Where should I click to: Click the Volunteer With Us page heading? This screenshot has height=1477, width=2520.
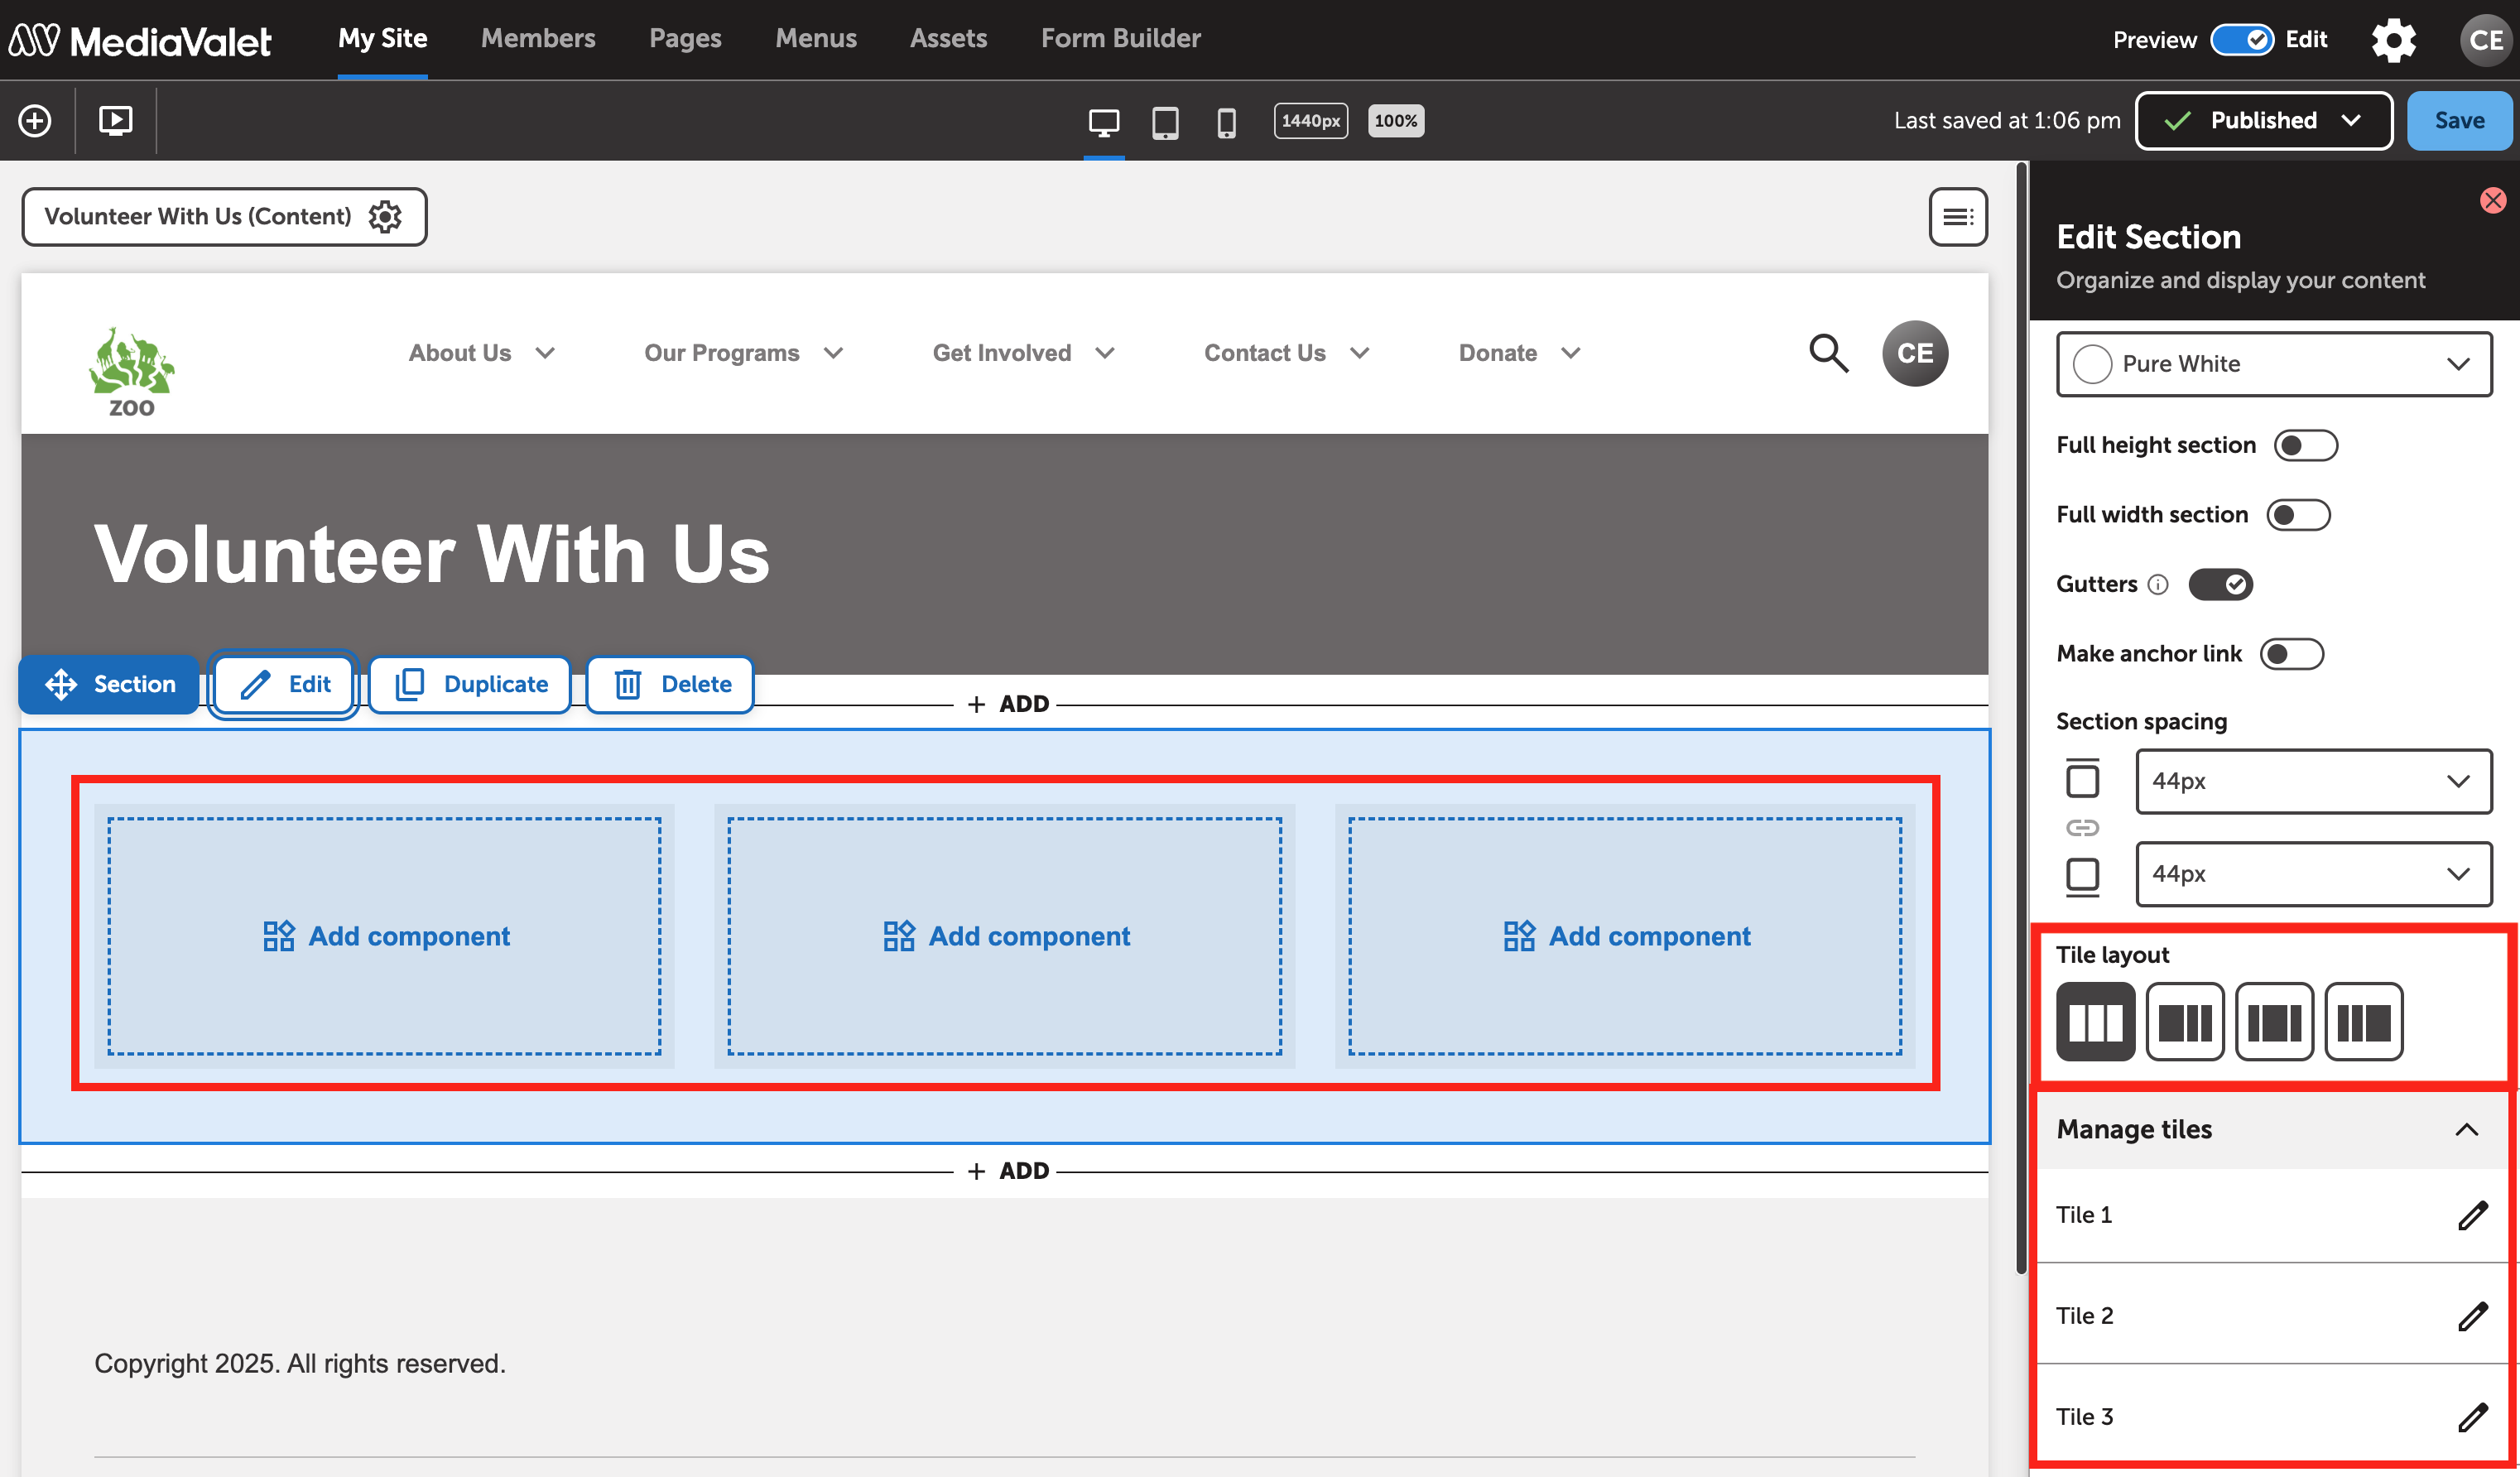432,554
